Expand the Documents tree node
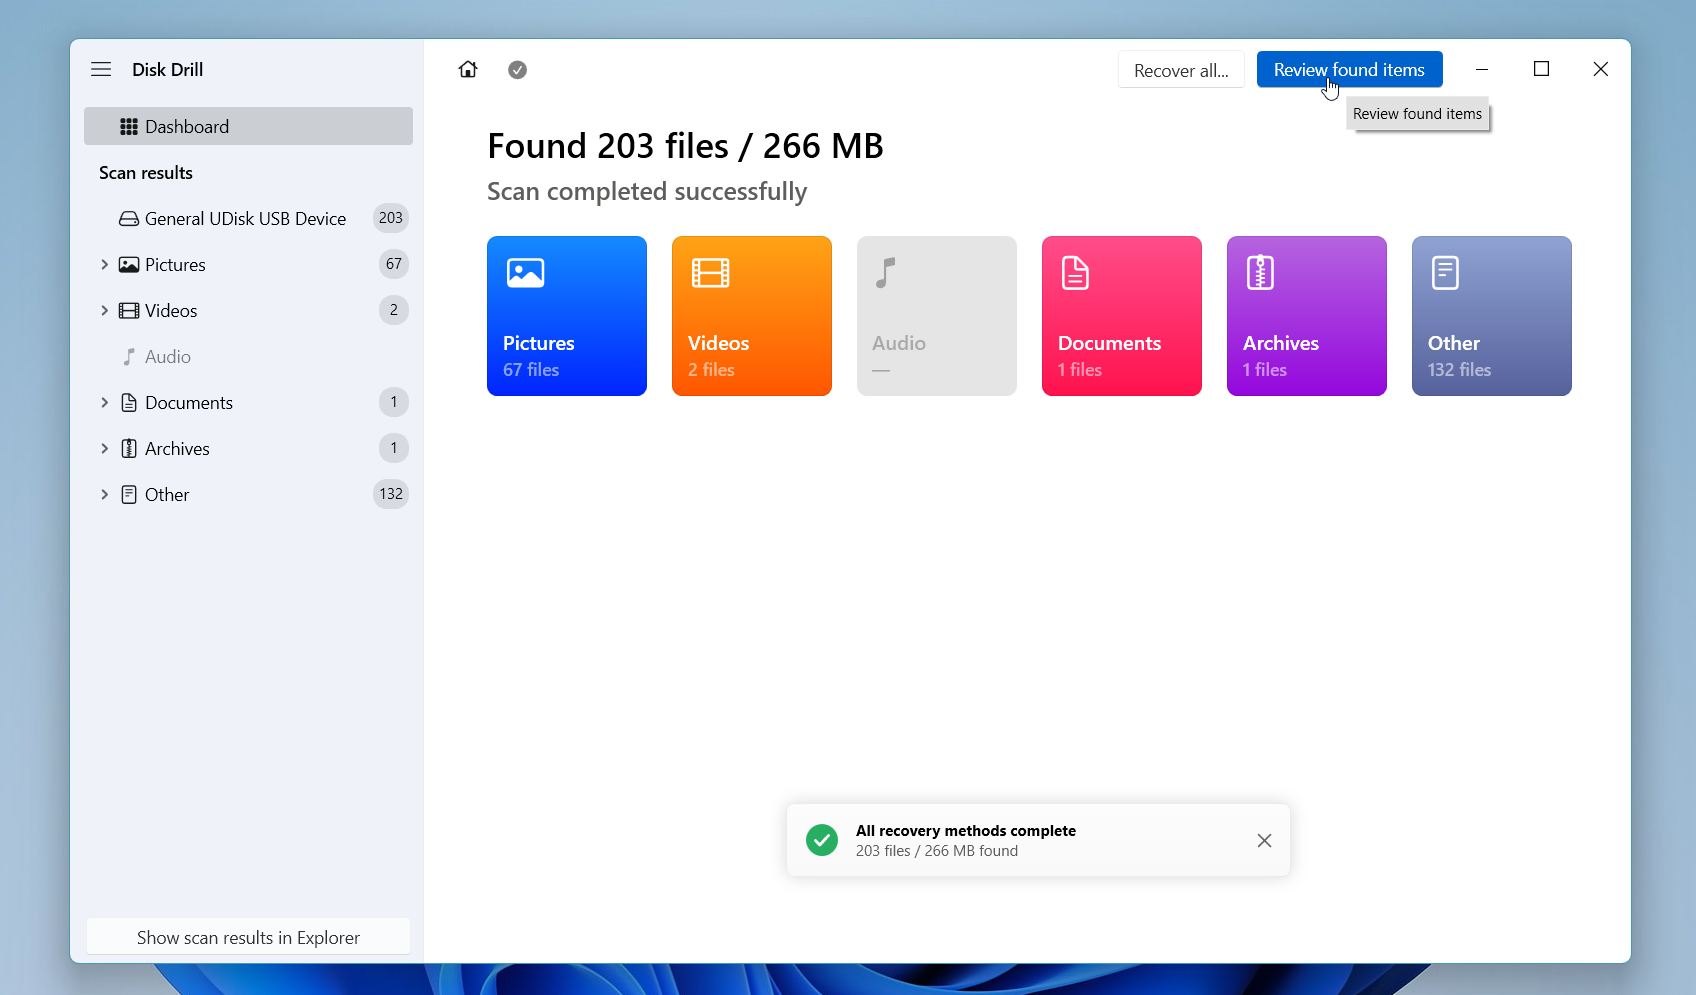Screen dimensions: 1696x995 (104, 402)
